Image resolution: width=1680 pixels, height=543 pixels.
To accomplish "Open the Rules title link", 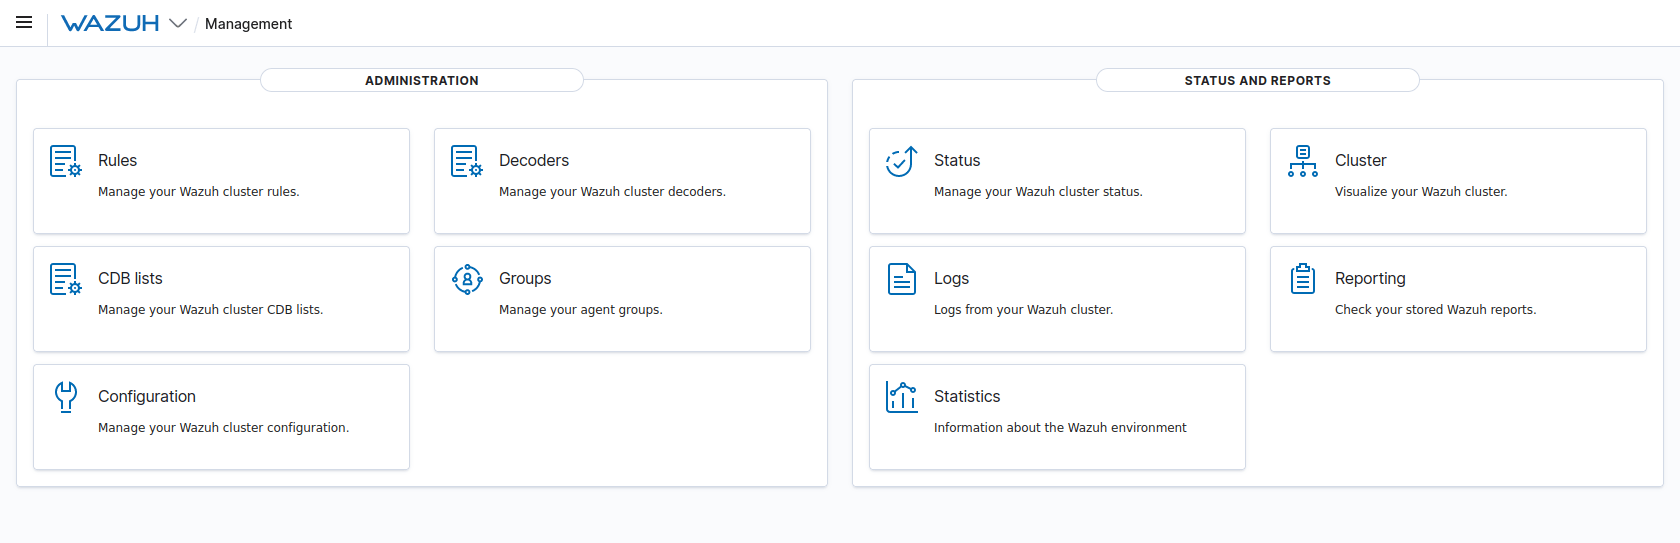I will 117,161.
